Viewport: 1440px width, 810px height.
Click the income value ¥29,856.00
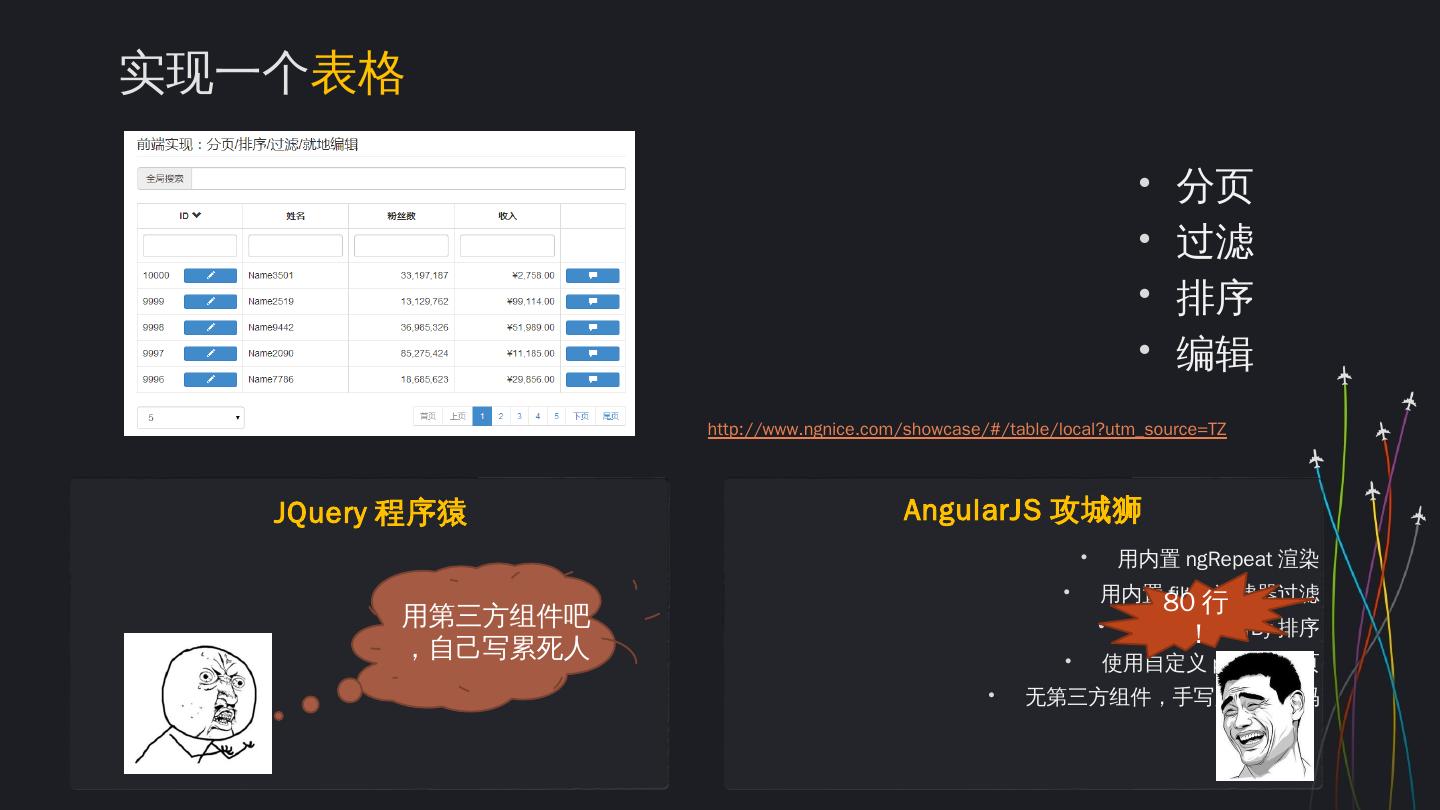(x=530, y=380)
